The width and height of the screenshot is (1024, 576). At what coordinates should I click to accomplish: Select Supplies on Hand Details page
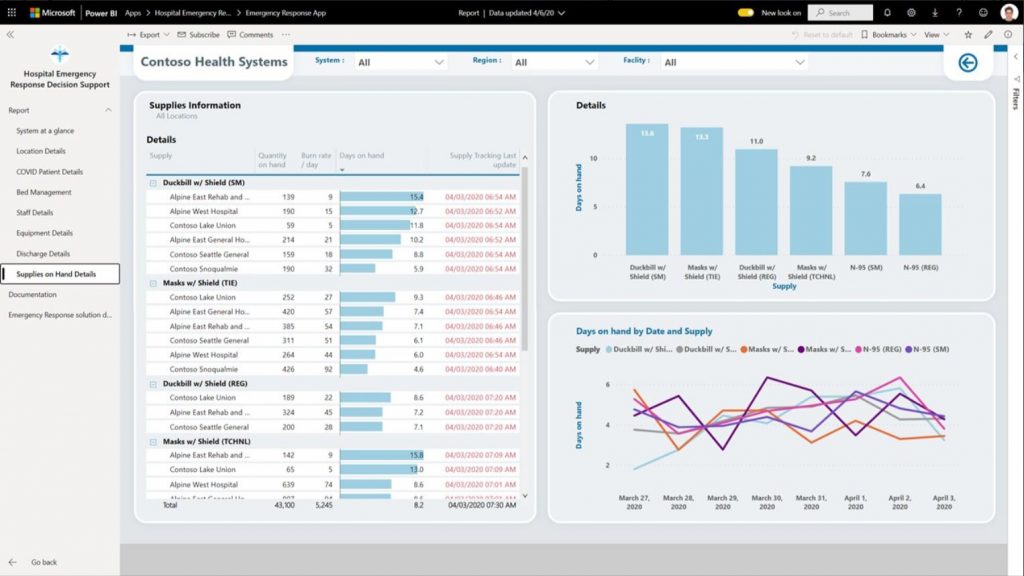[60, 274]
